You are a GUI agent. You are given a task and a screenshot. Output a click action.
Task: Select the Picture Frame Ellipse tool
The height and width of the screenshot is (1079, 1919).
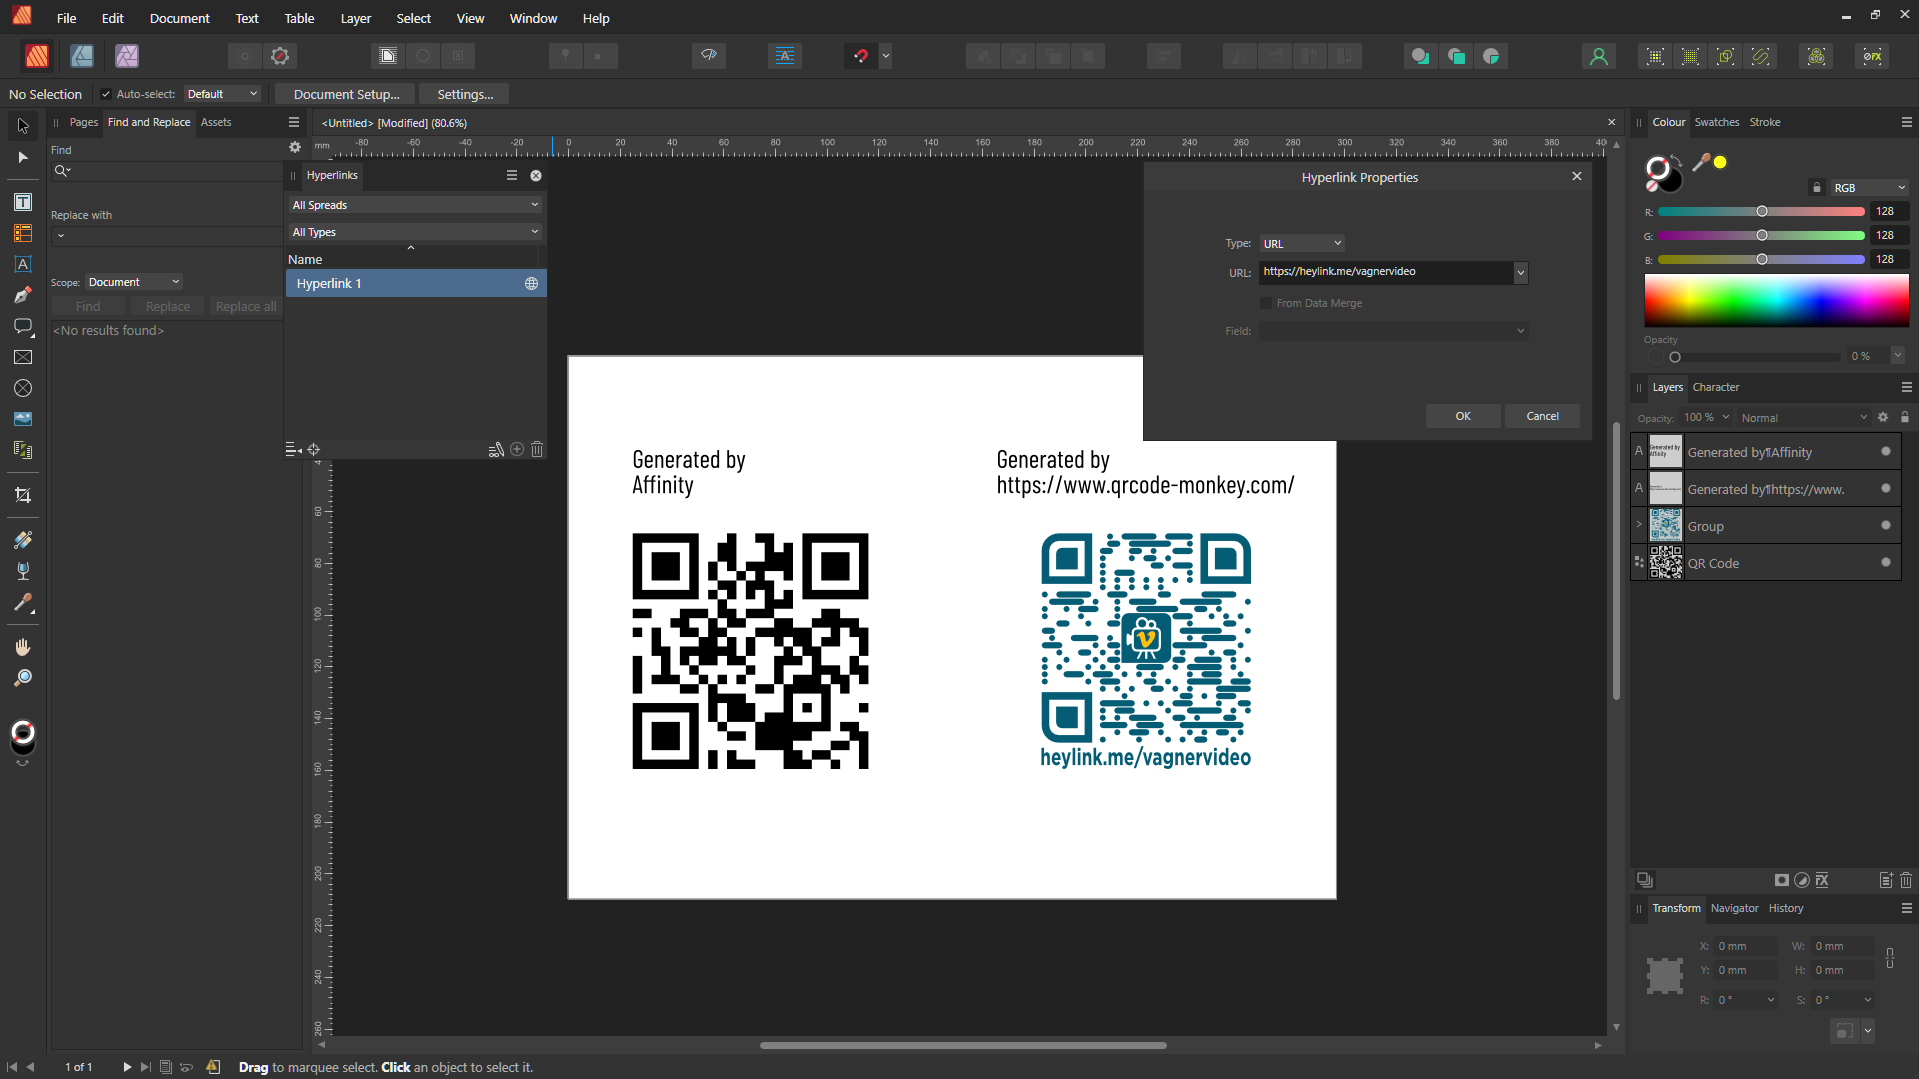23,388
